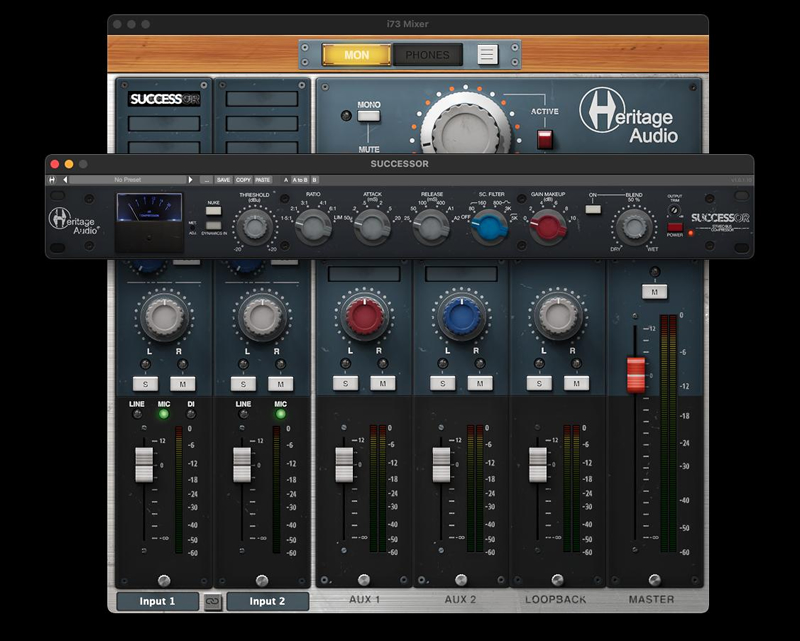Toggle the MONO switch on the monitor section
This screenshot has width=800, height=641.
coord(368,116)
